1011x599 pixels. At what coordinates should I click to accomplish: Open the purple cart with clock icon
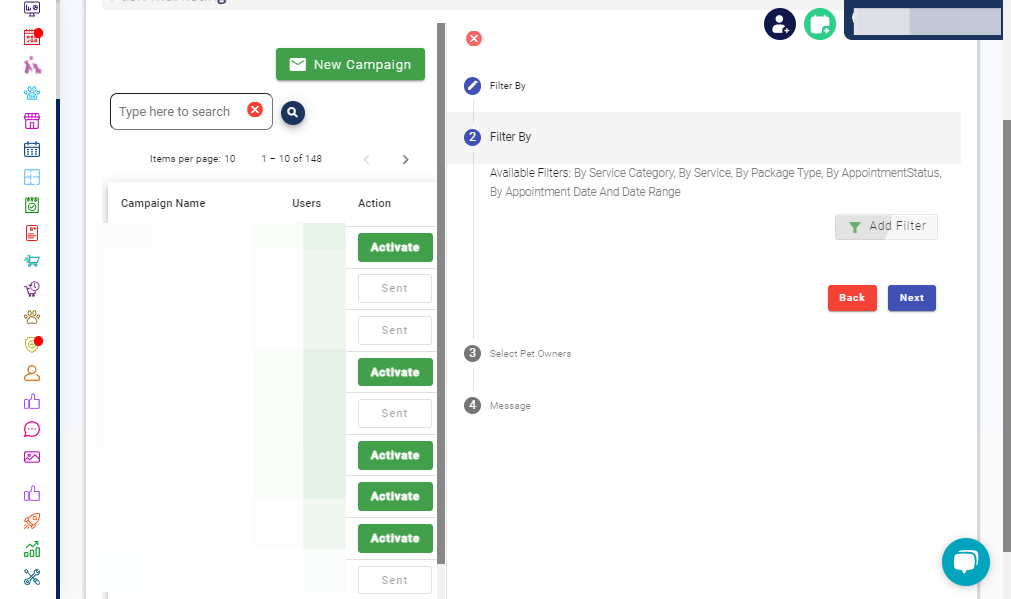32,288
